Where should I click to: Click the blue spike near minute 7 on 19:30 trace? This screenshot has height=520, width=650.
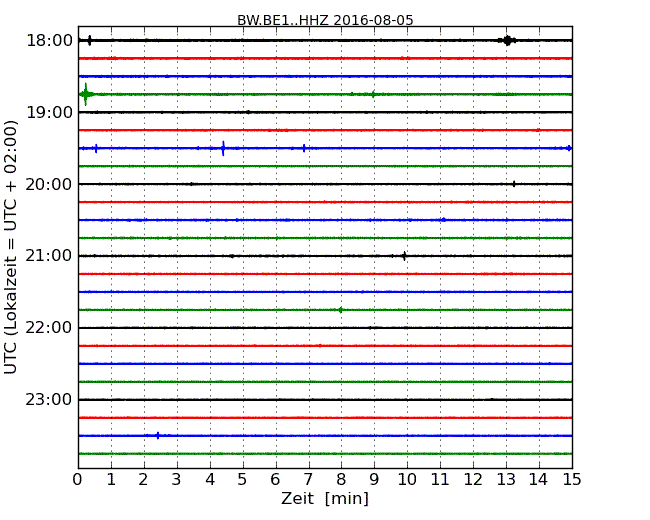point(304,148)
